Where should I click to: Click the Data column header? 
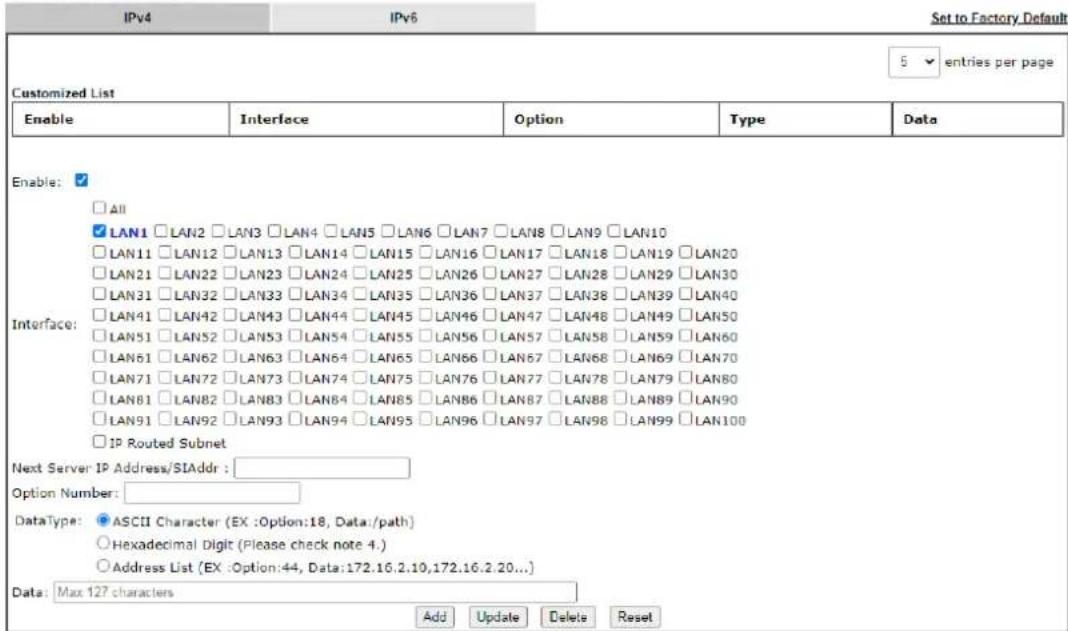pos(977,119)
